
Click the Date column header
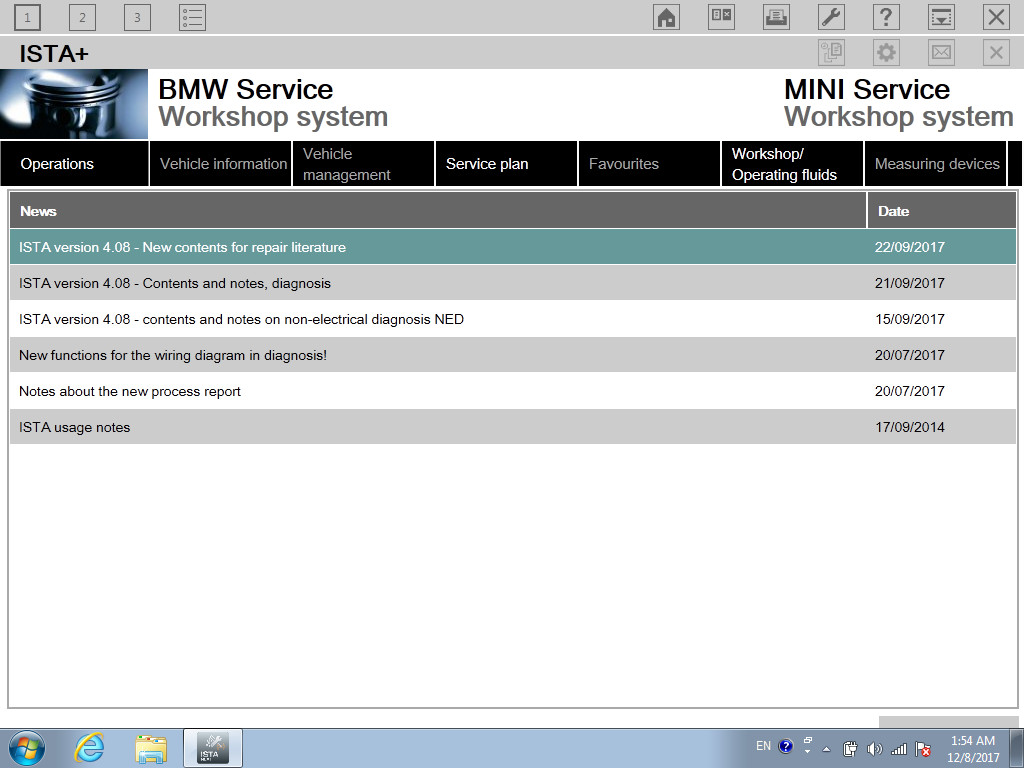(x=942, y=211)
